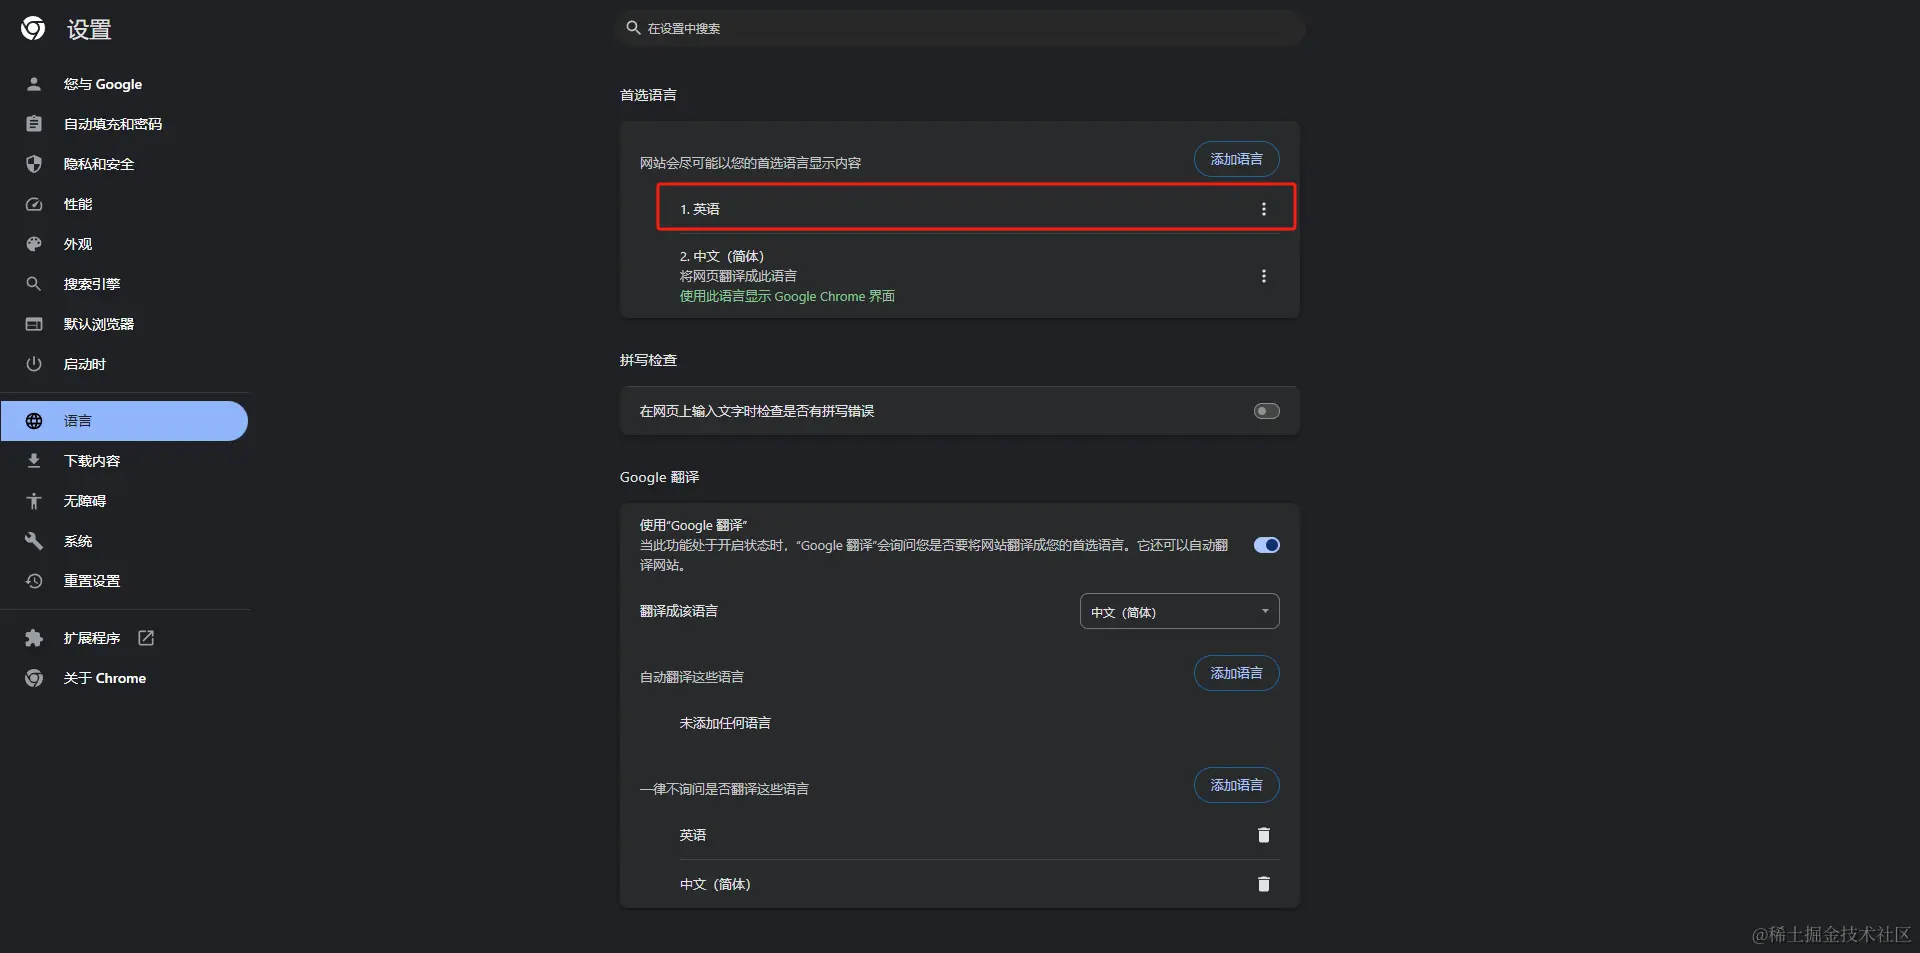The height and width of the screenshot is (953, 1920).
Task: Click the 拼写检查 section heading
Action: pos(648,360)
